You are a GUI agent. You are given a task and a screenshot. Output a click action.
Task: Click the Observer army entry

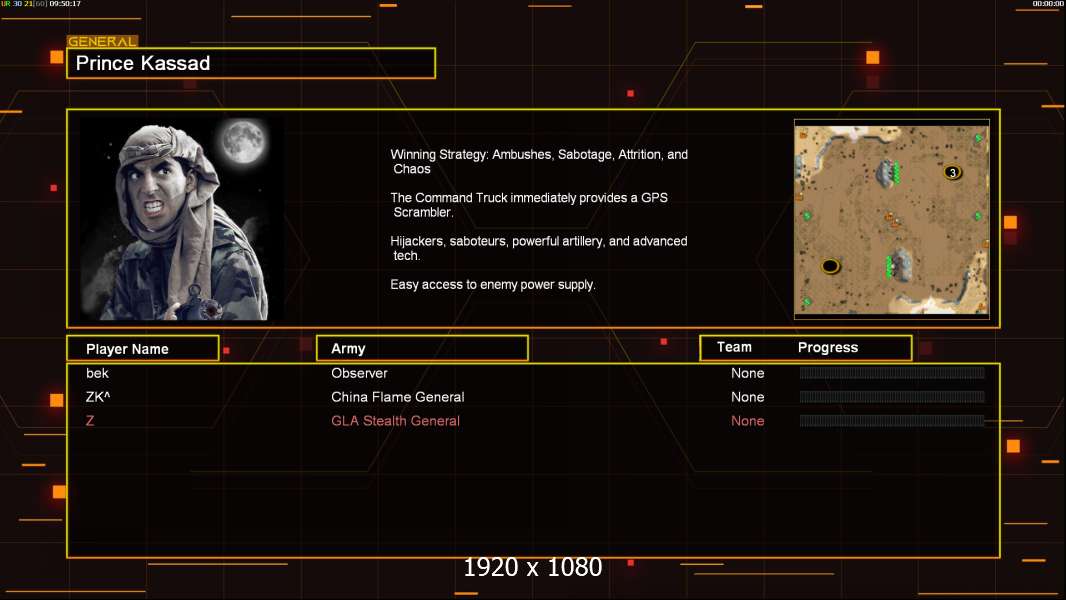[359, 373]
